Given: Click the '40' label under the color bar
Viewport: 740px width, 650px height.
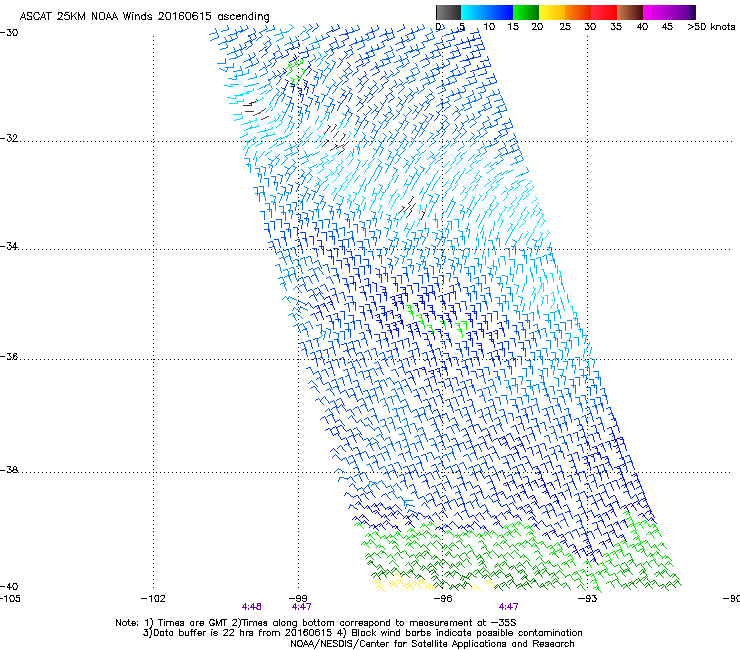Looking at the screenshot, I should 642,27.
